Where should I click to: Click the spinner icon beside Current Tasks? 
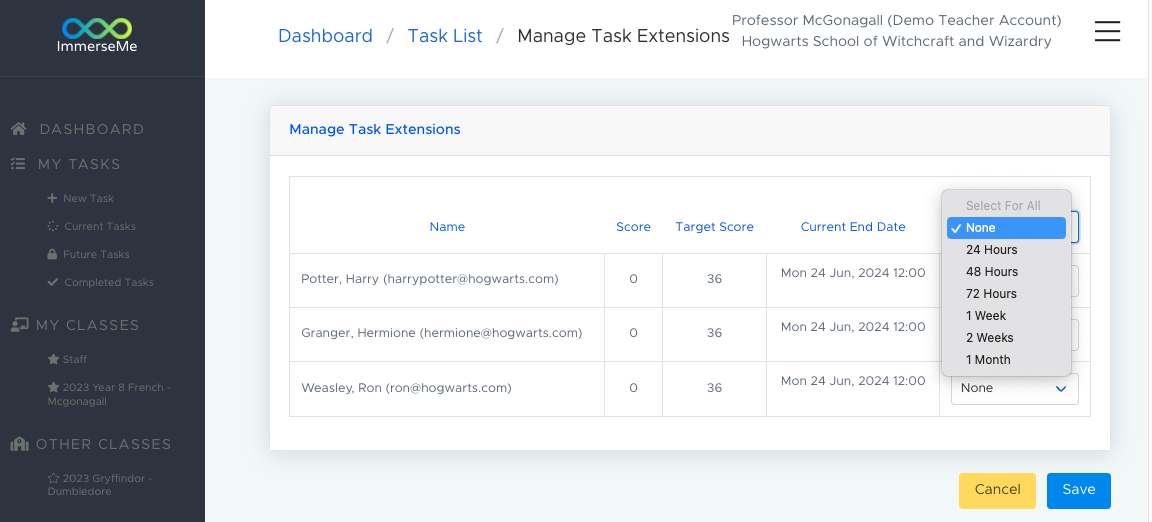tap(52, 226)
